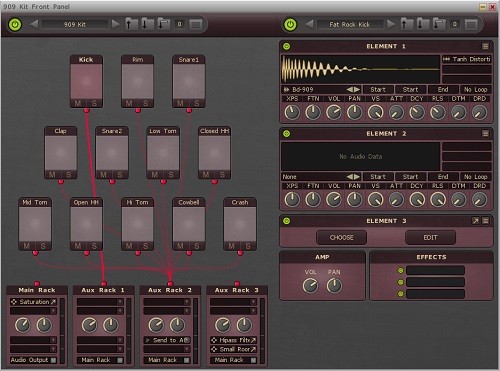The image size is (500, 371).
Task: Click the CHOOSE button in Element 3
Action: click(342, 238)
